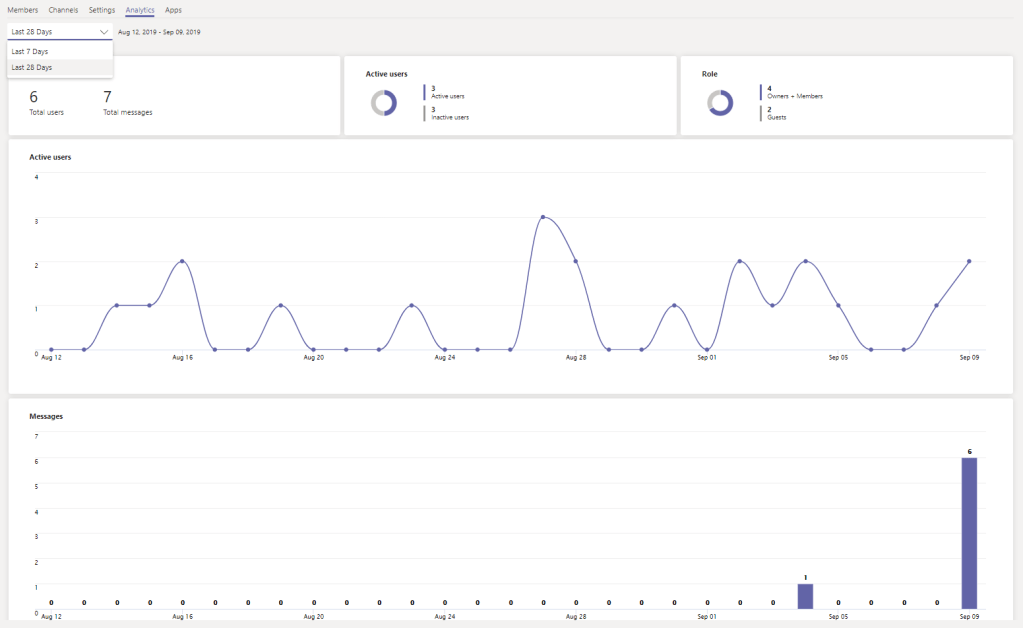Click the date range dropdown chevron arrow
Image resolution: width=1023 pixels, height=628 pixels.
point(104,32)
